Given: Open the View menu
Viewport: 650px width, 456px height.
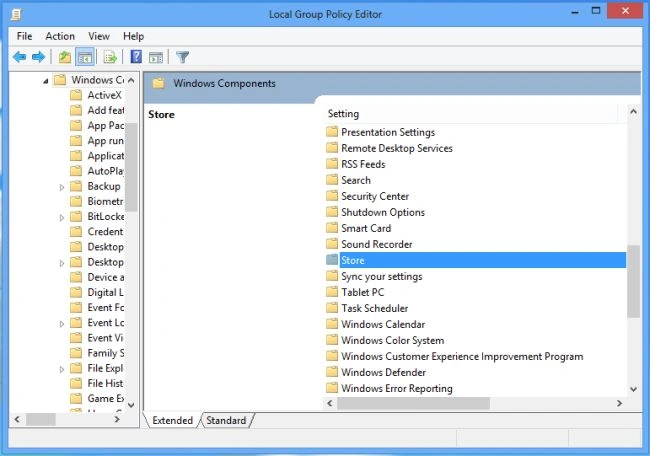Looking at the screenshot, I should [x=99, y=36].
